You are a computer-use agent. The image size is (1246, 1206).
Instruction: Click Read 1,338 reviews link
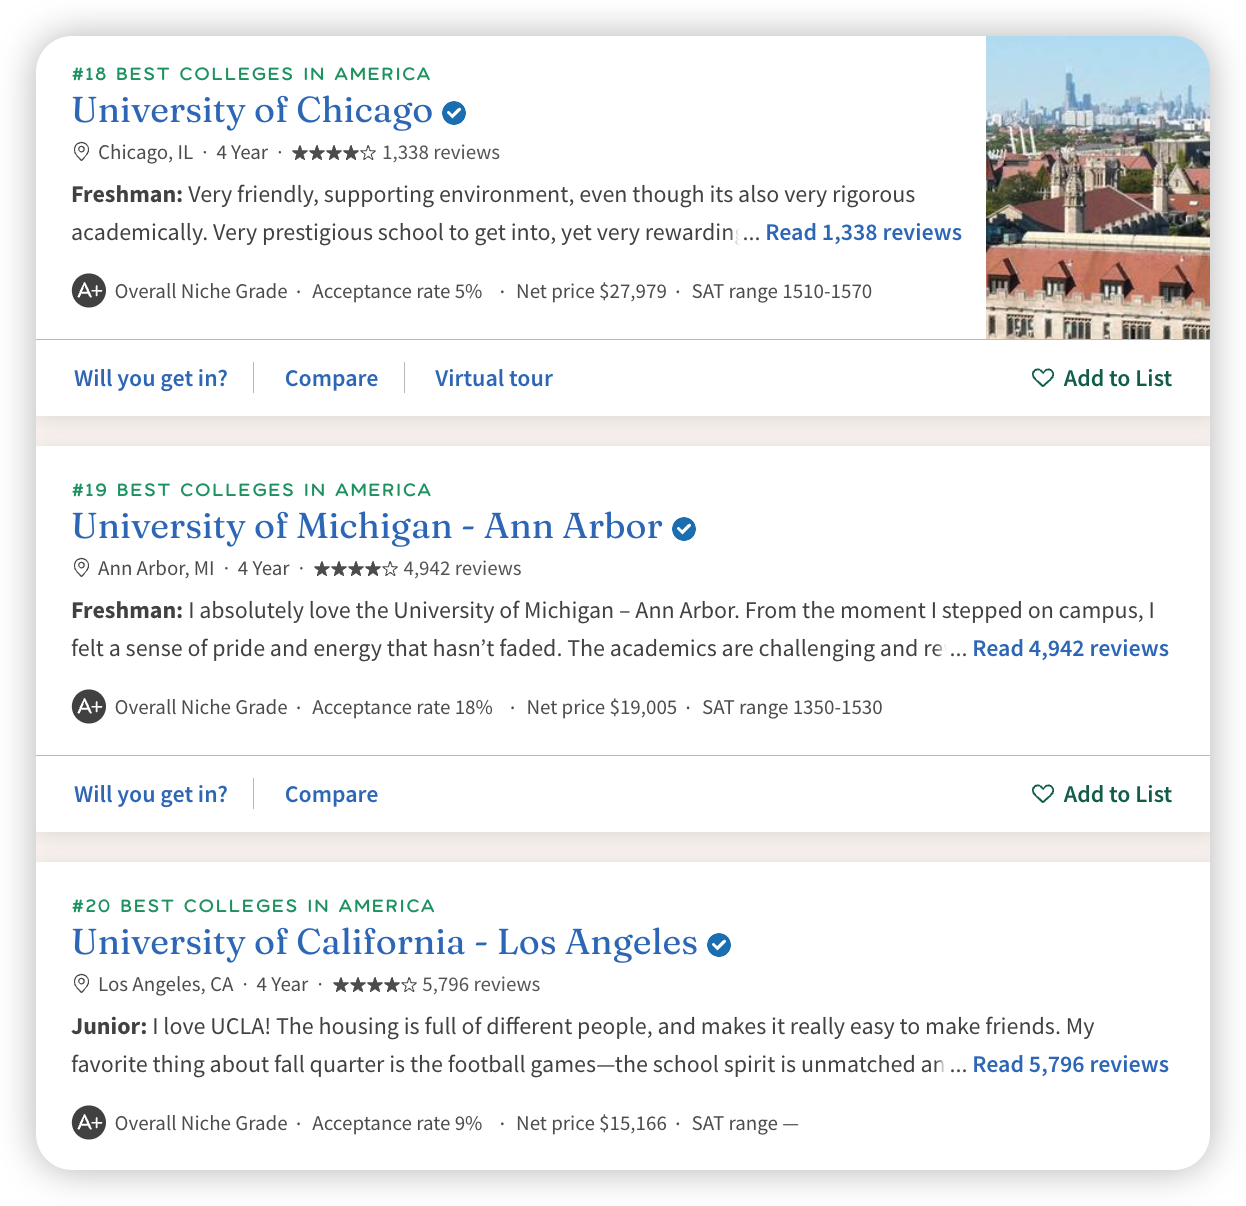(864, 233)
